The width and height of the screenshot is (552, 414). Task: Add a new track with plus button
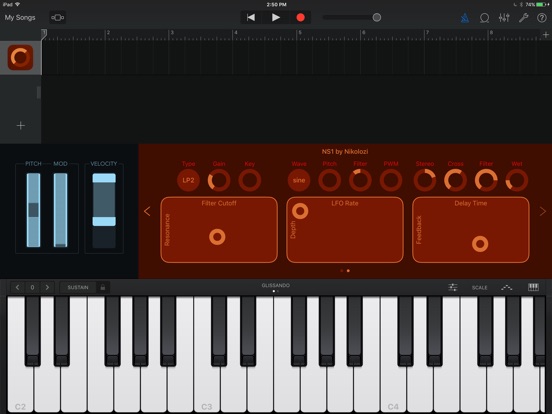[21, 125]
